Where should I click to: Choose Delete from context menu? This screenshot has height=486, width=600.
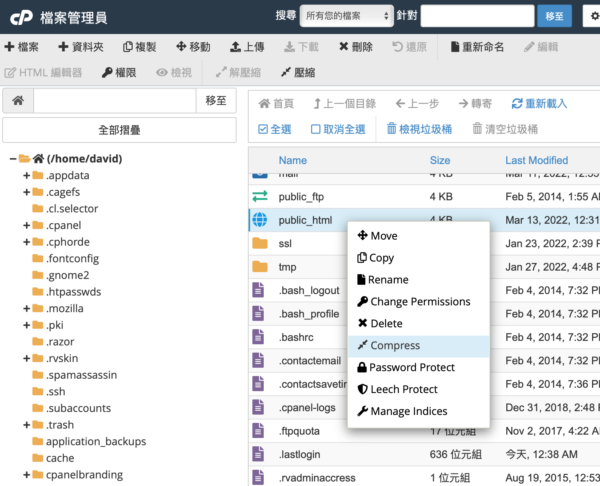[x=419, y=323]
